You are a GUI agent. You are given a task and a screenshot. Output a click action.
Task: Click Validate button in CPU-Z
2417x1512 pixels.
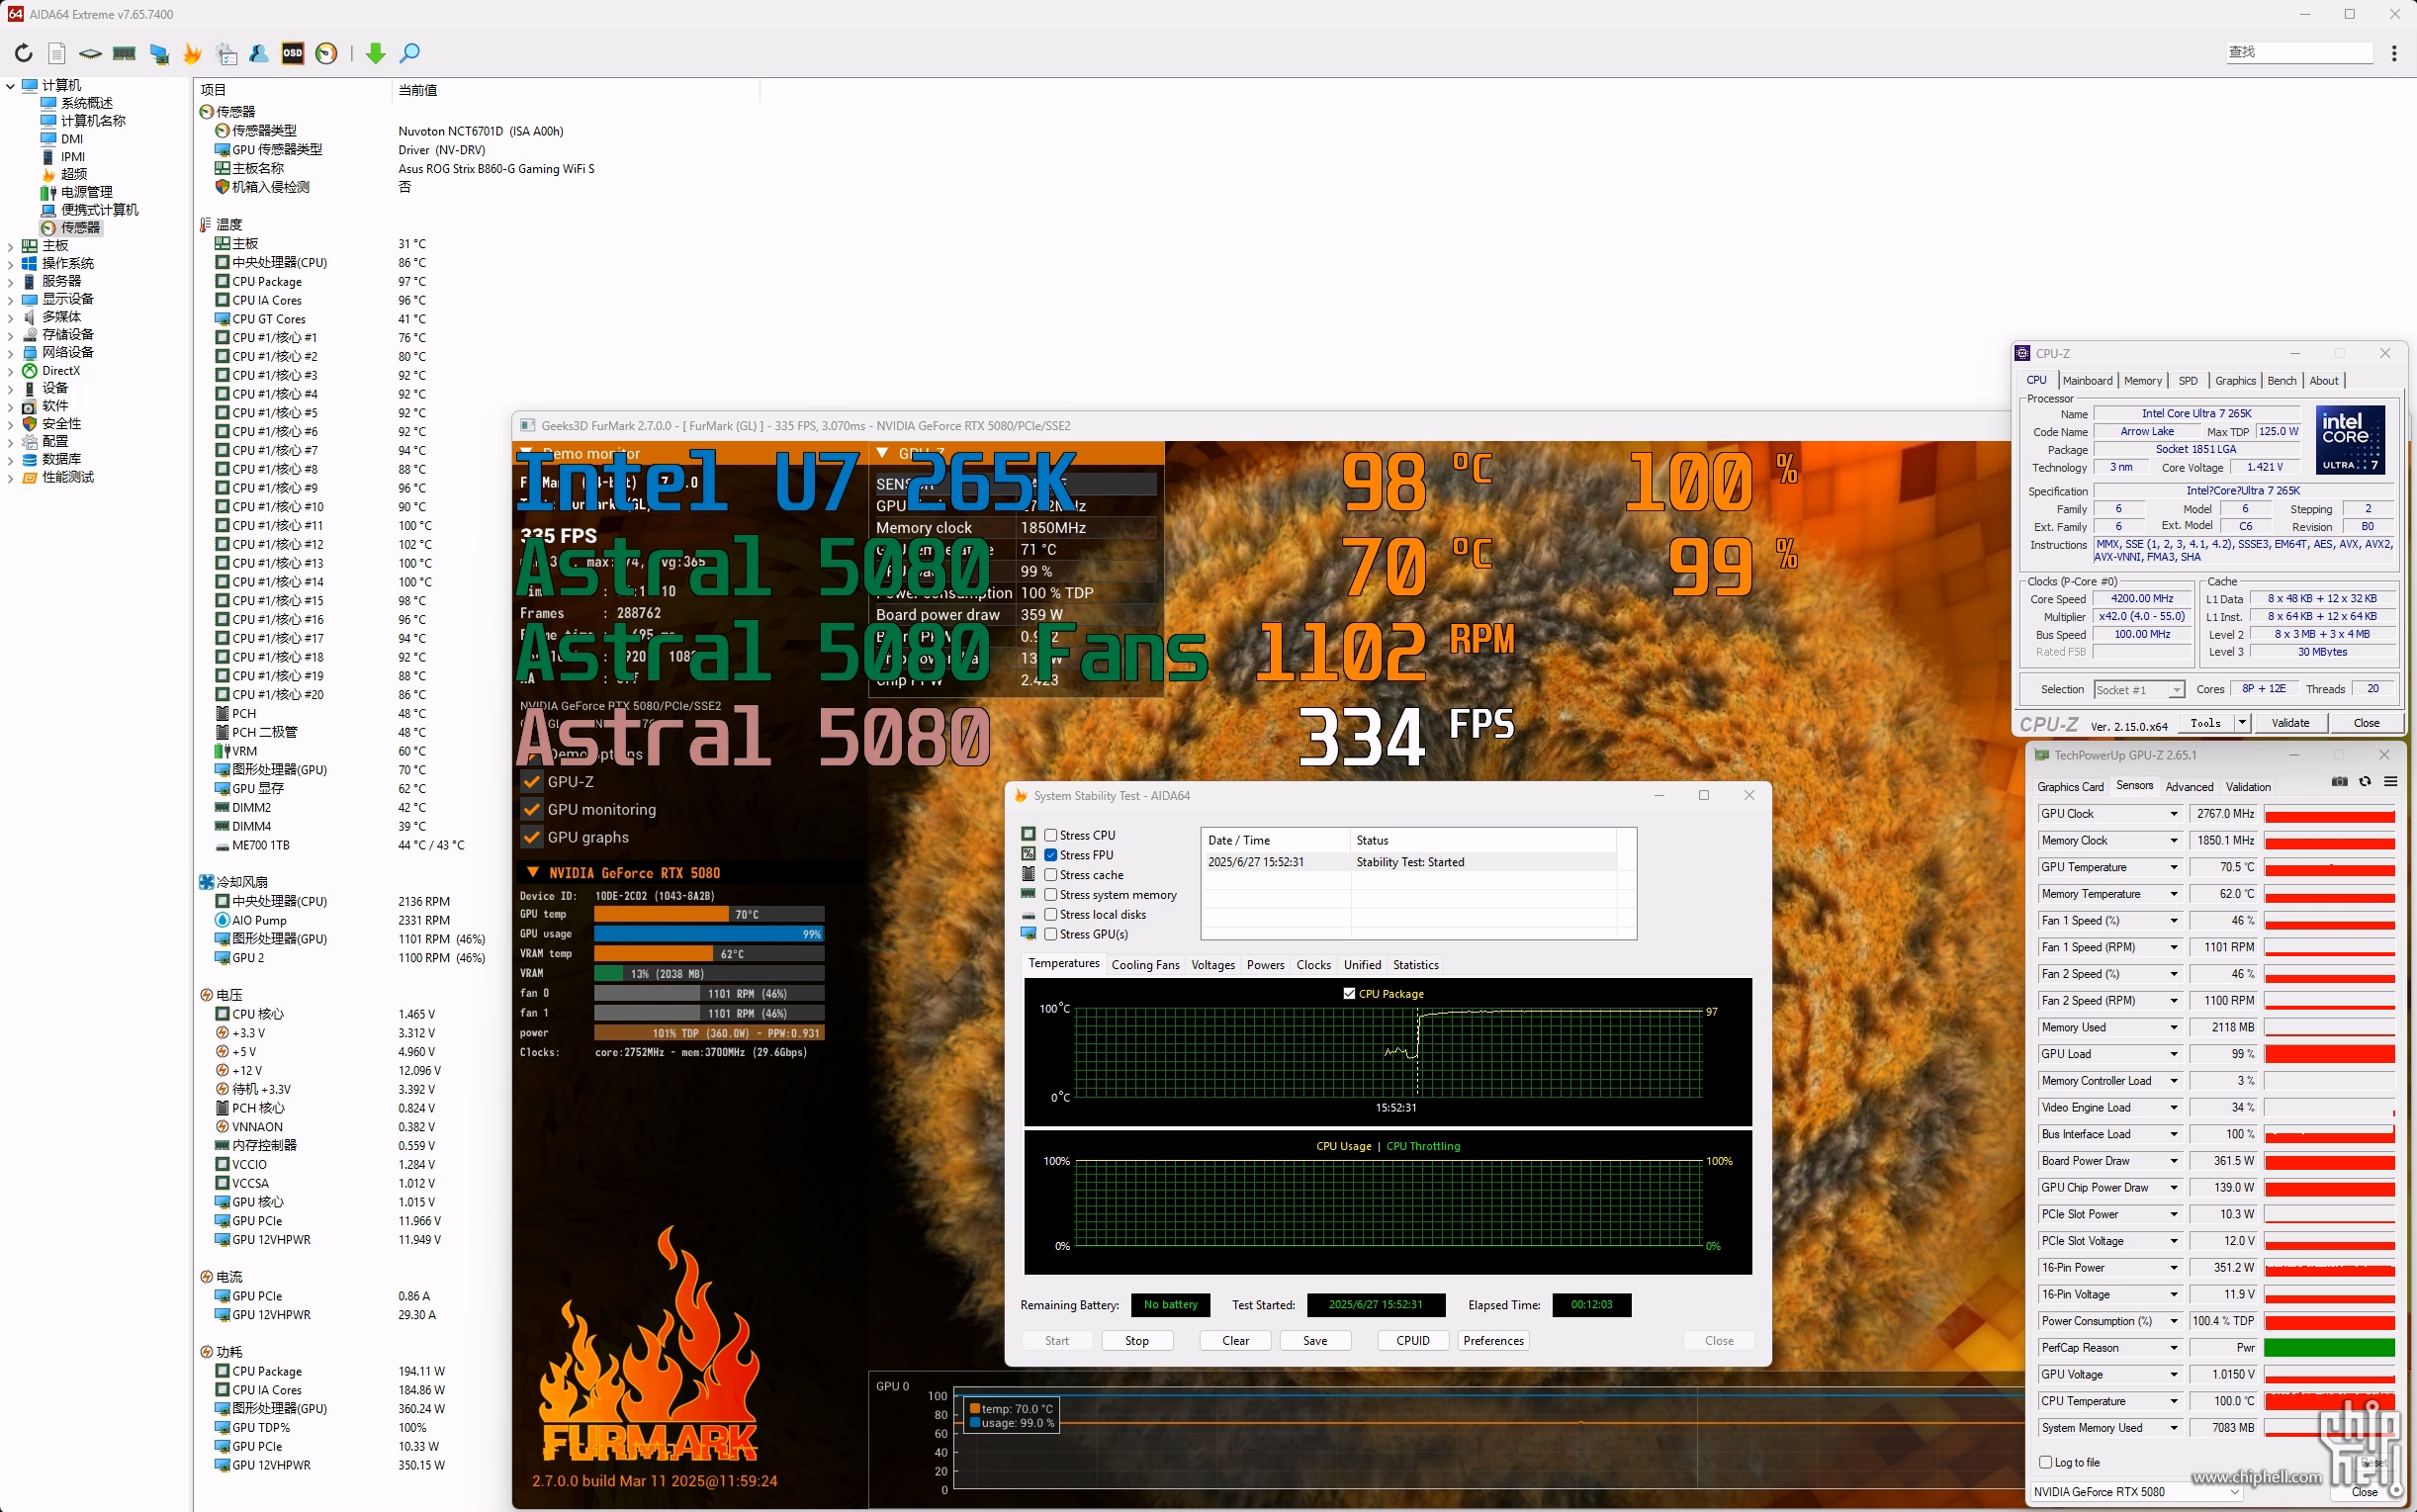point(2290,722)
